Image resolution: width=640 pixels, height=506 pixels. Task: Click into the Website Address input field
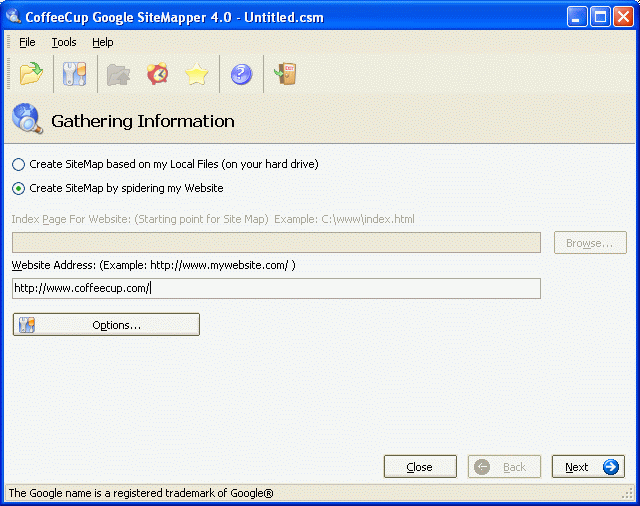coord(276,289)
